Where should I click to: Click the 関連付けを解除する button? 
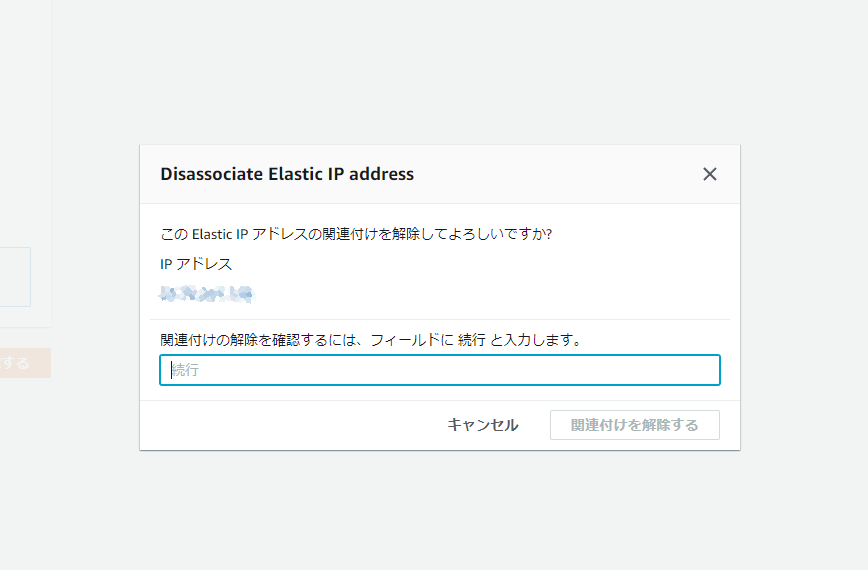(634, 425)
